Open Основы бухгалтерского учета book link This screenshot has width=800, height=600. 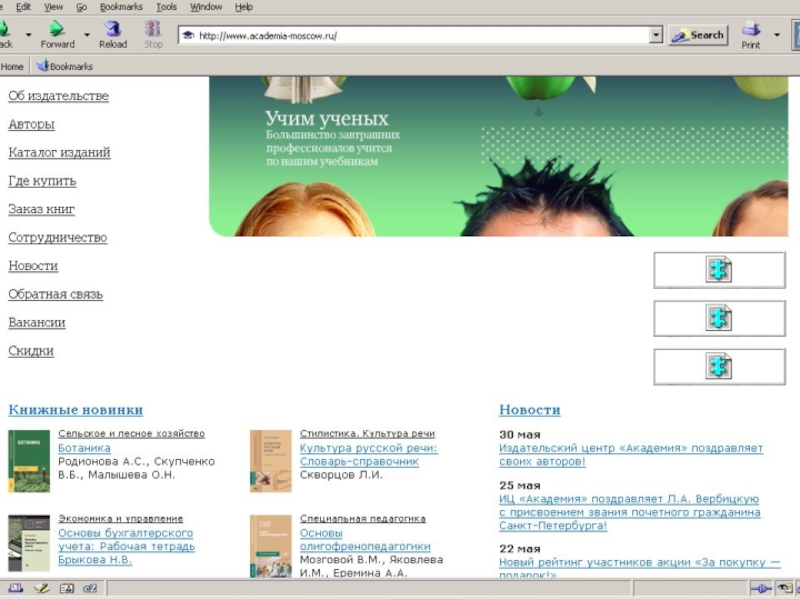[126, 546]
